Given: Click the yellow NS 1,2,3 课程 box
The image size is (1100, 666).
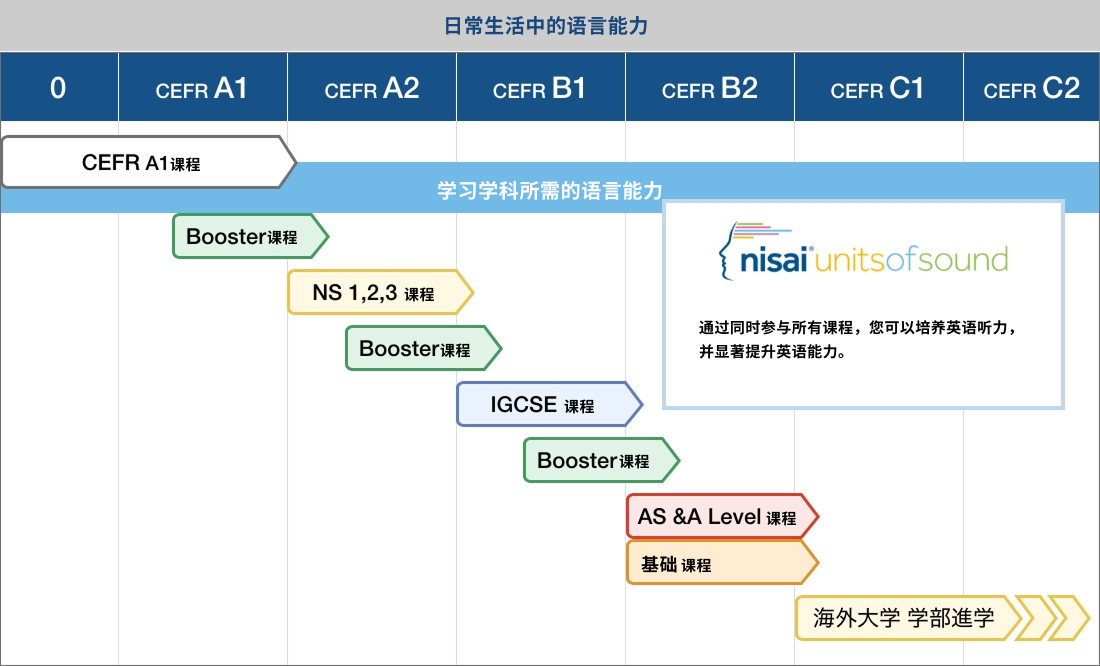Looking at the screenshot, I should pyautogui.click(x=373, y=293).
